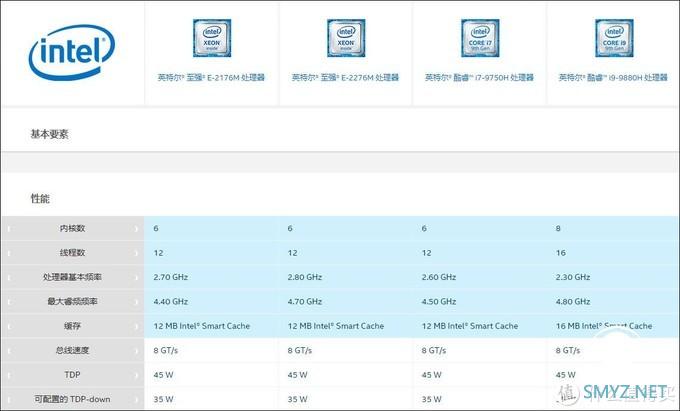Collapse the 性能 section header
This screenshot has width=680, height=411.
(40, 199)
